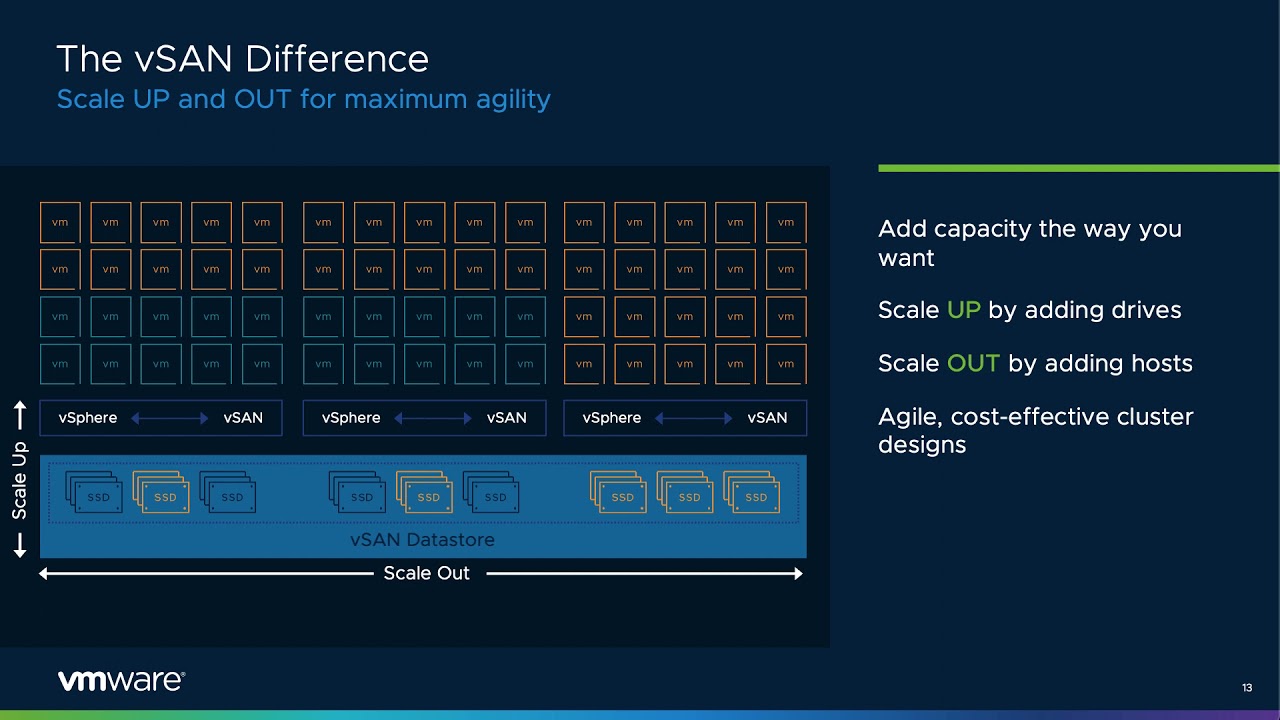This screenshot has height=720, width=1280.
Task: Click the bottom-left teal vm box
Action: tap(60, 364)
